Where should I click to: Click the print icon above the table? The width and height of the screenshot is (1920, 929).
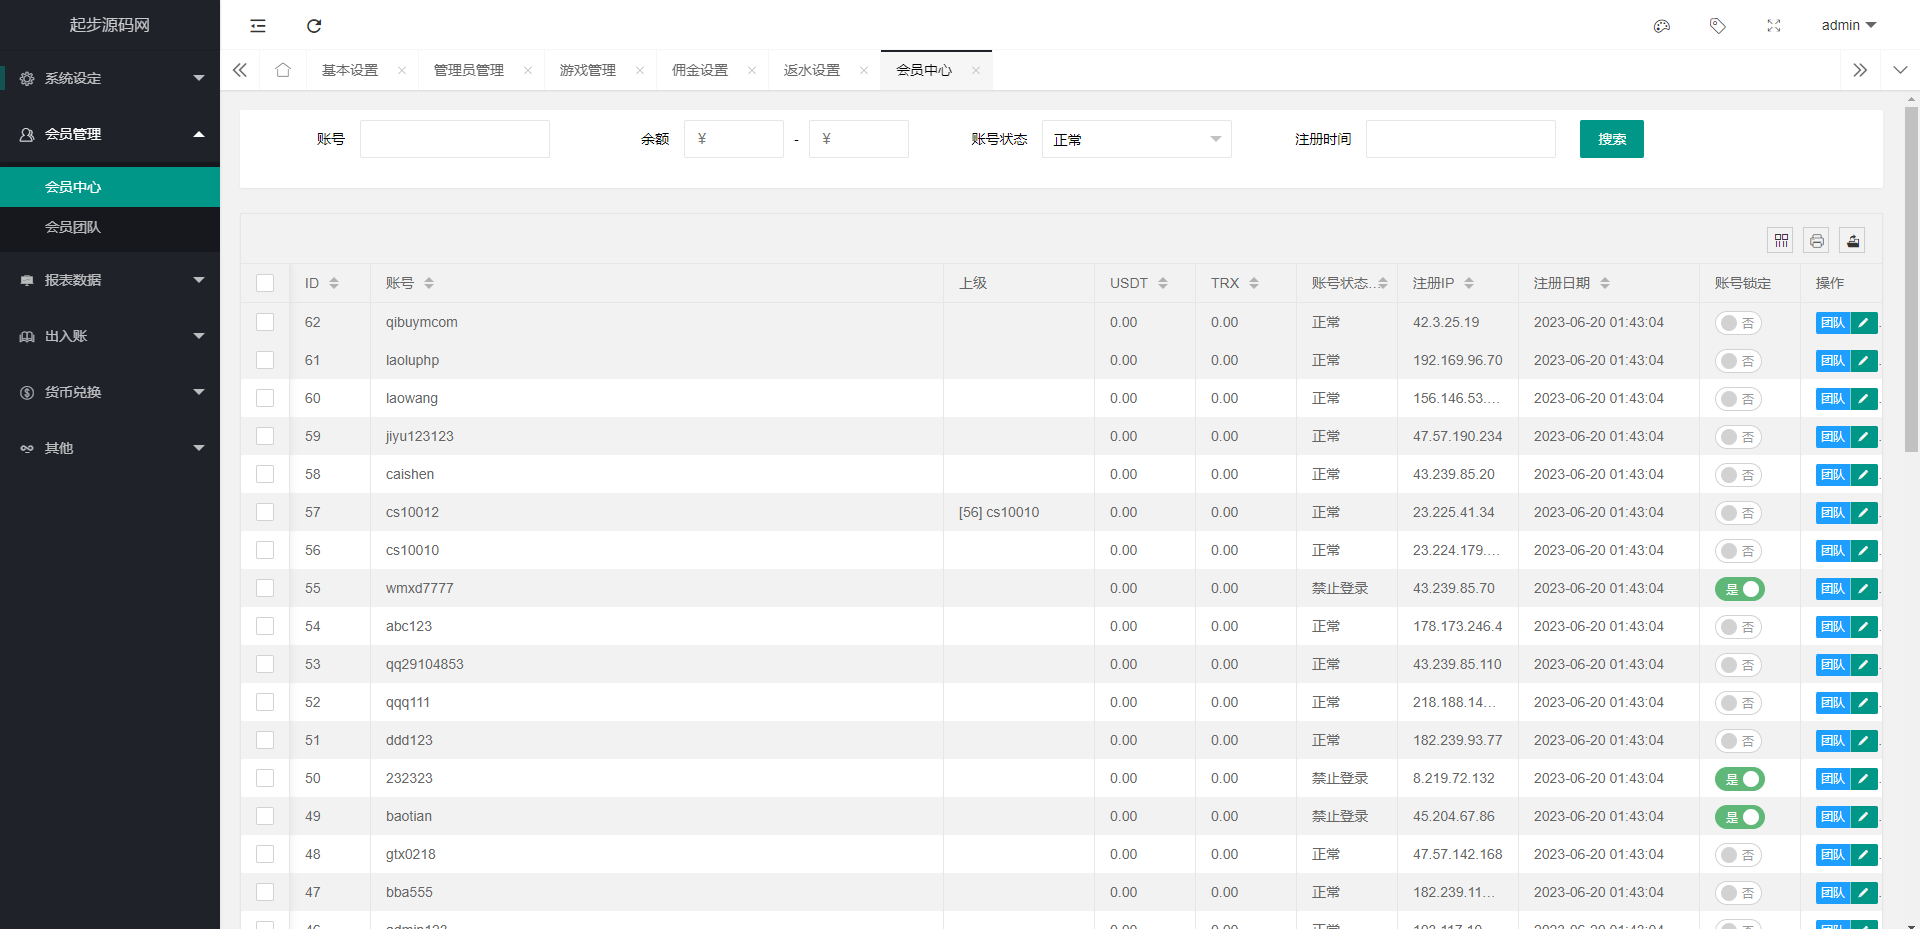(x=1817, y=240)
